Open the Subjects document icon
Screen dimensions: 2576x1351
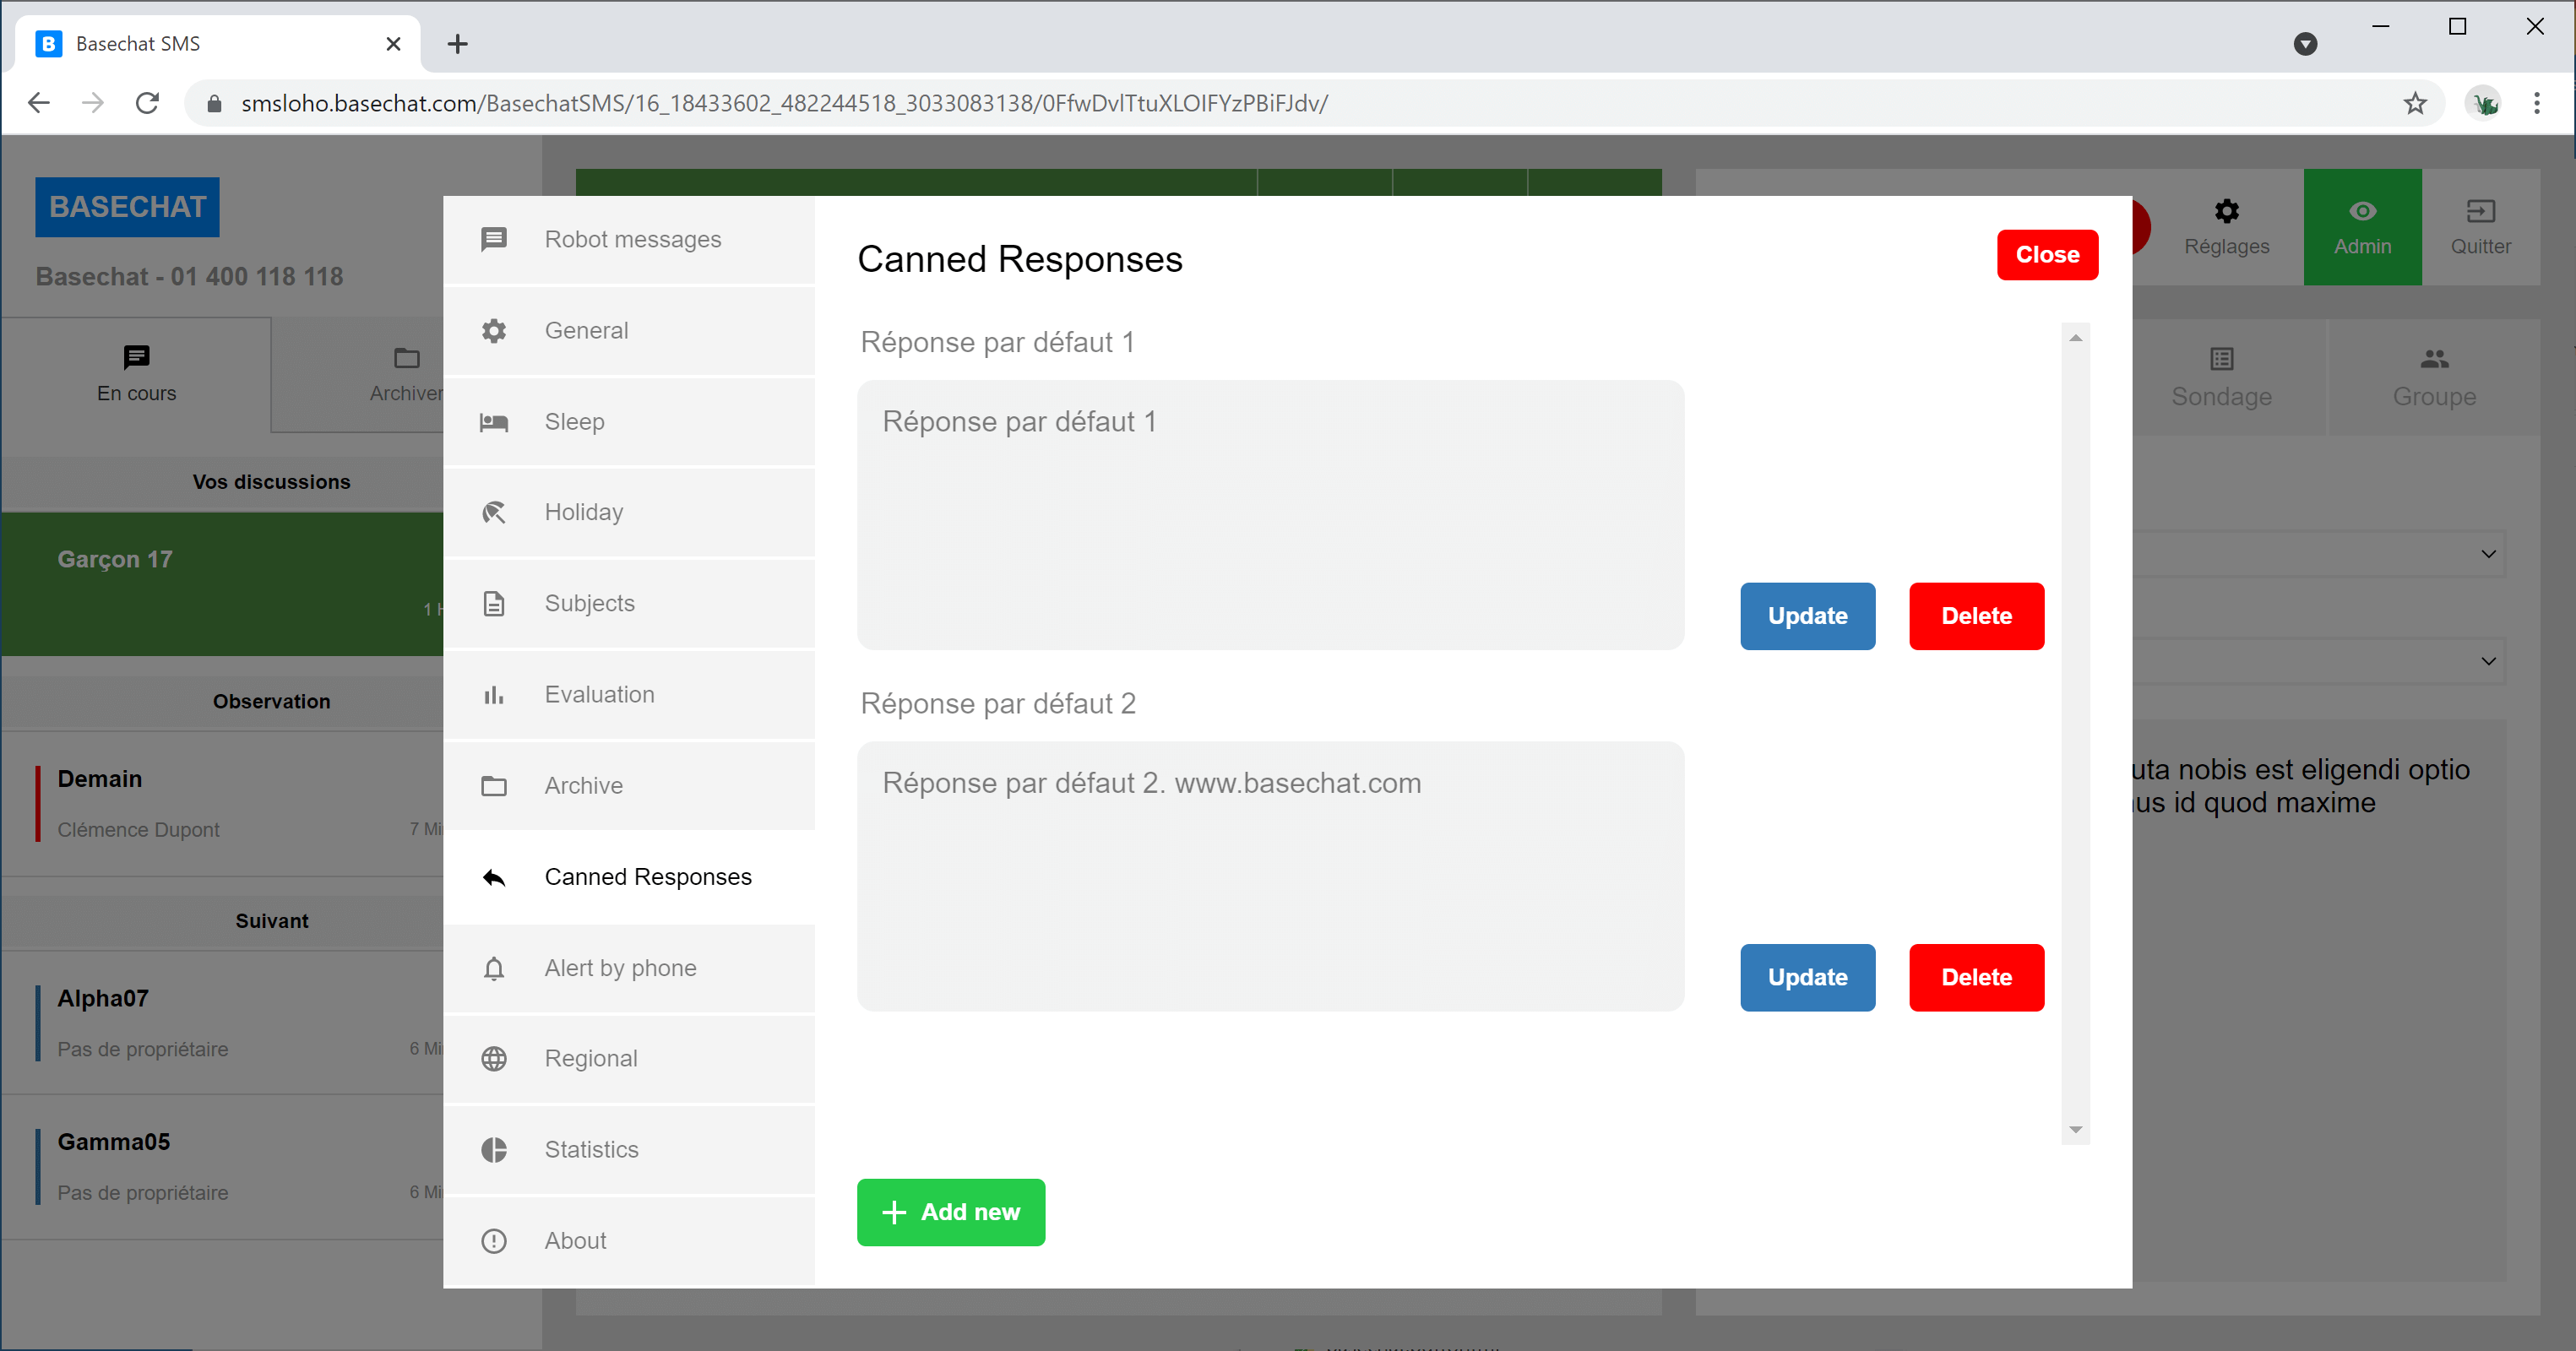[494, 604]
